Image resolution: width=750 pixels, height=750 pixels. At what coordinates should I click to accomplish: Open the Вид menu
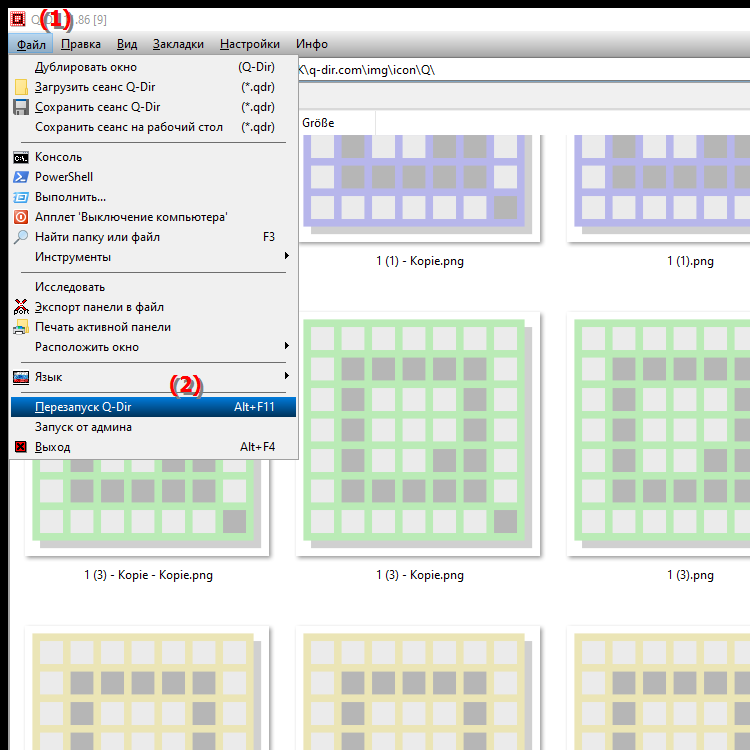[127, 44]
